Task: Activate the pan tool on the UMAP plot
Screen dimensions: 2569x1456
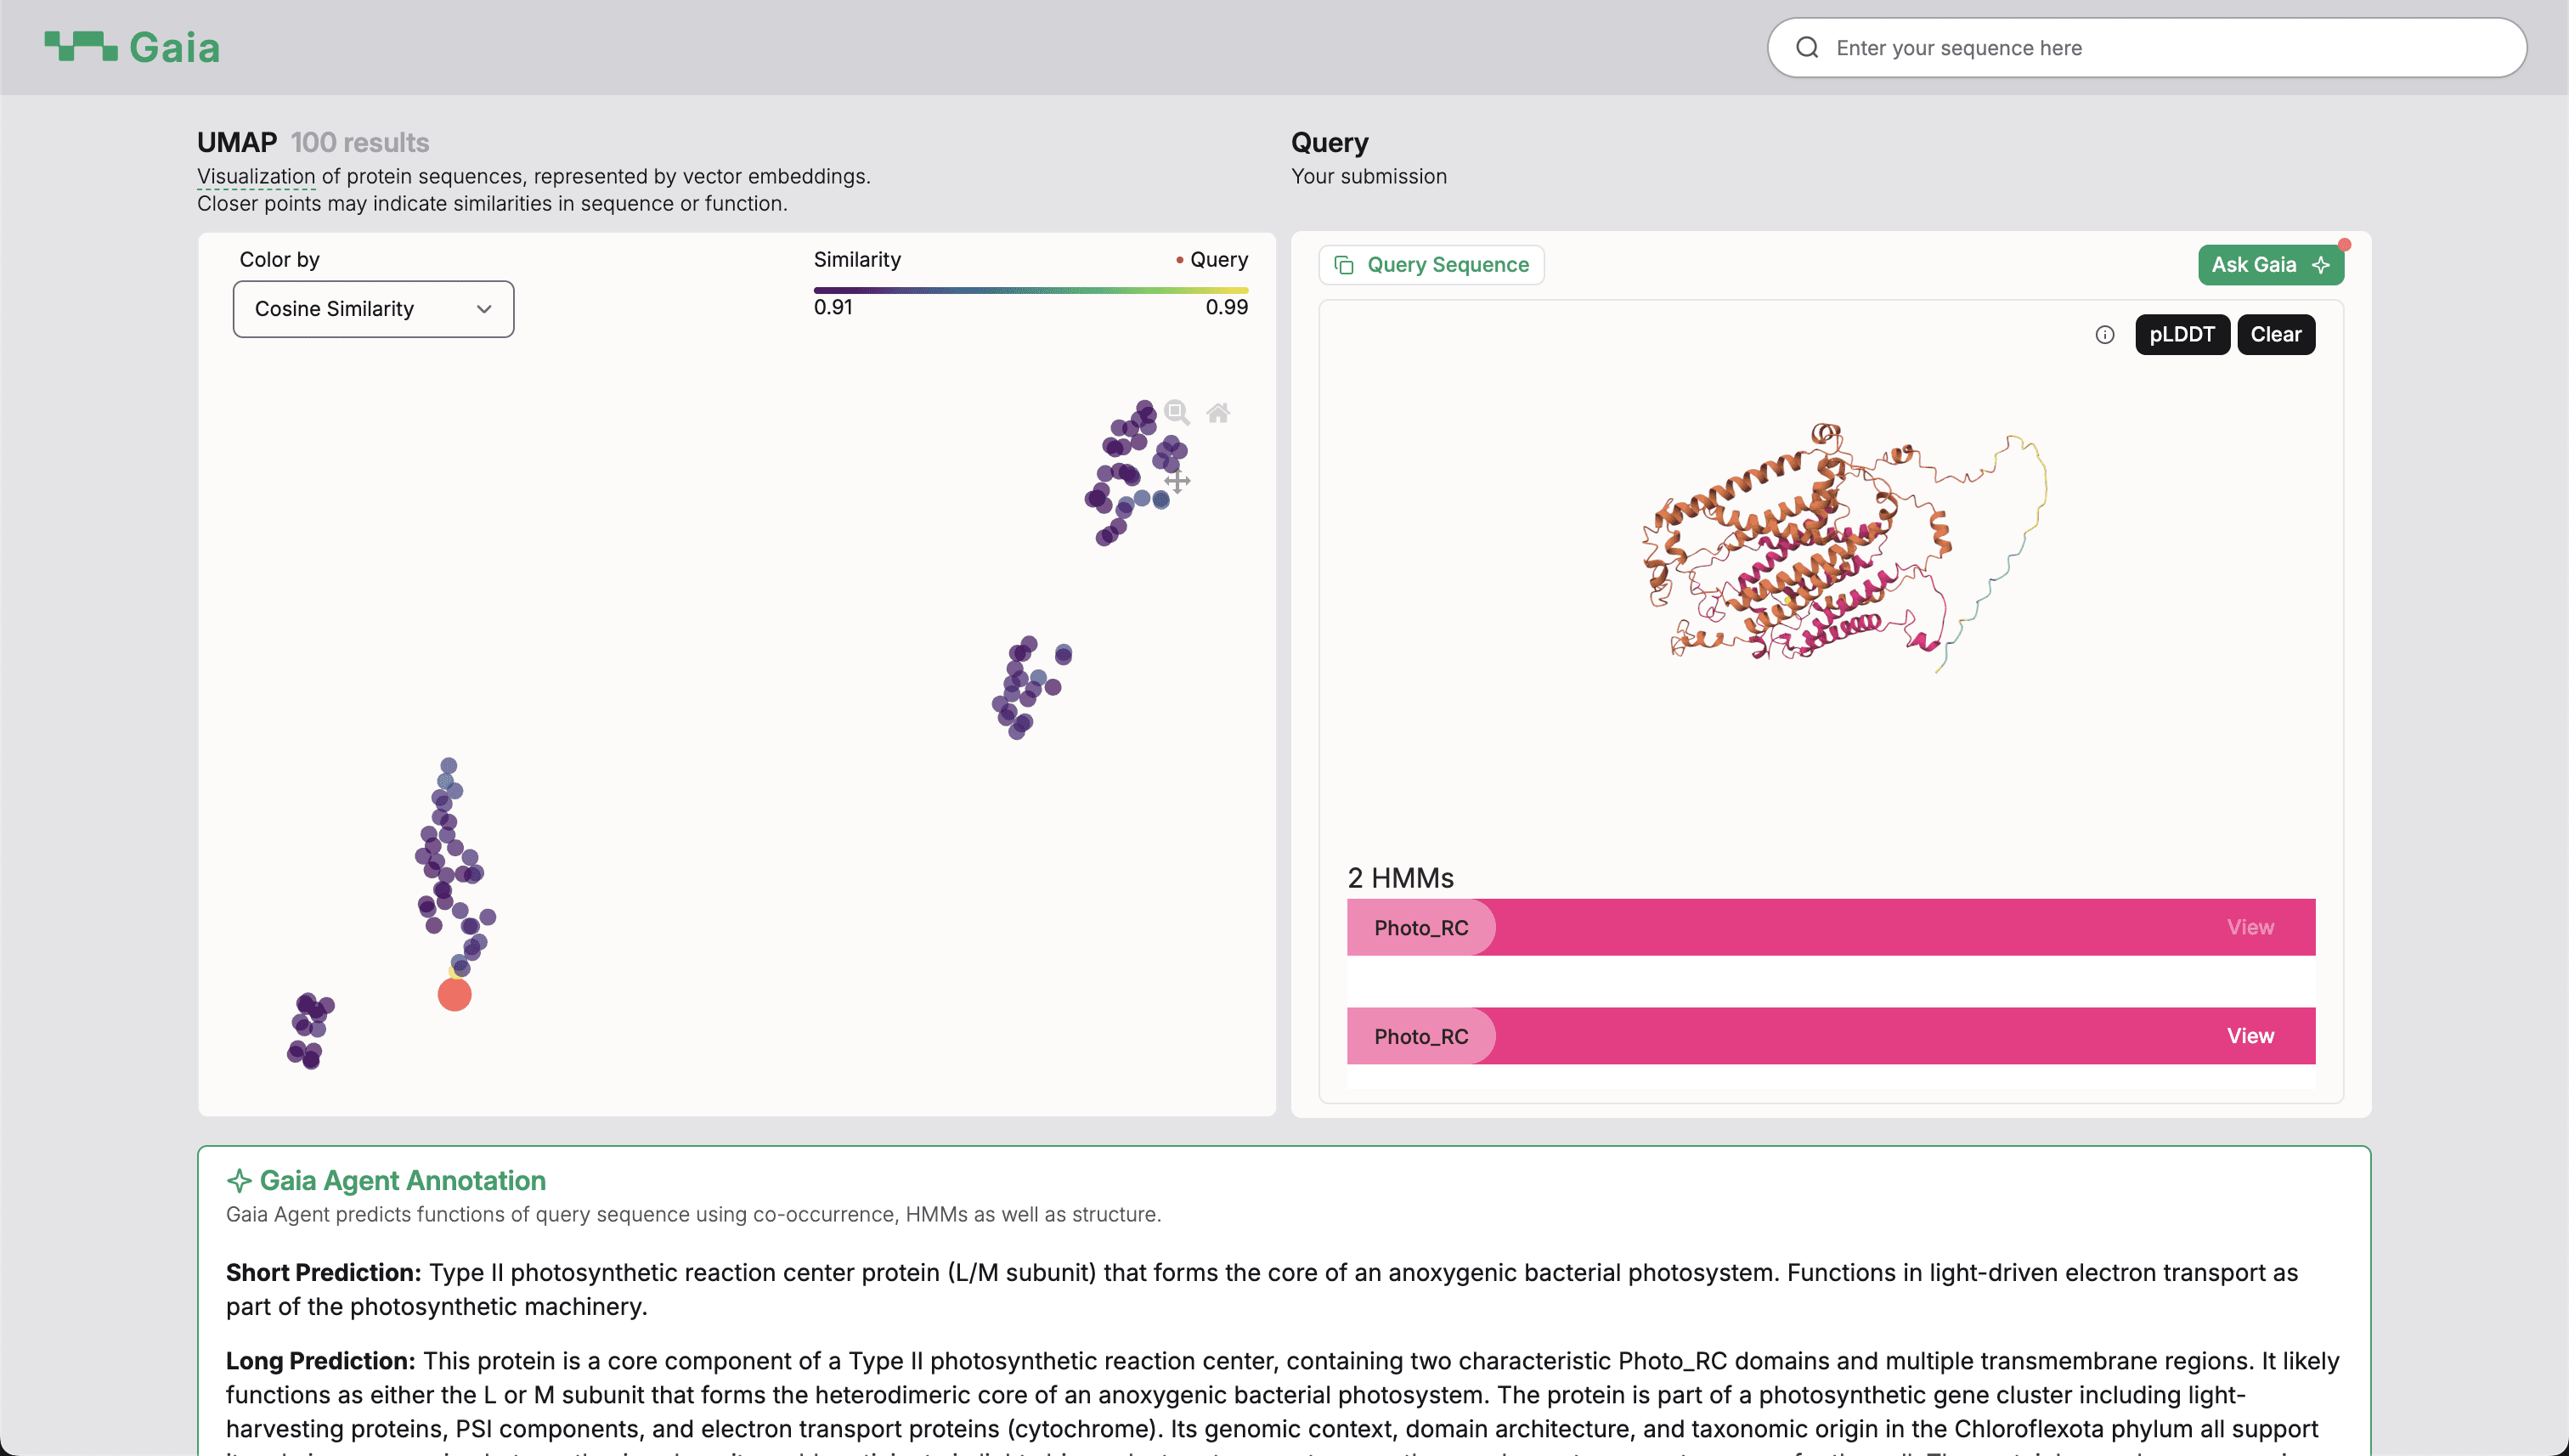Action: (x=1177, y=481)
